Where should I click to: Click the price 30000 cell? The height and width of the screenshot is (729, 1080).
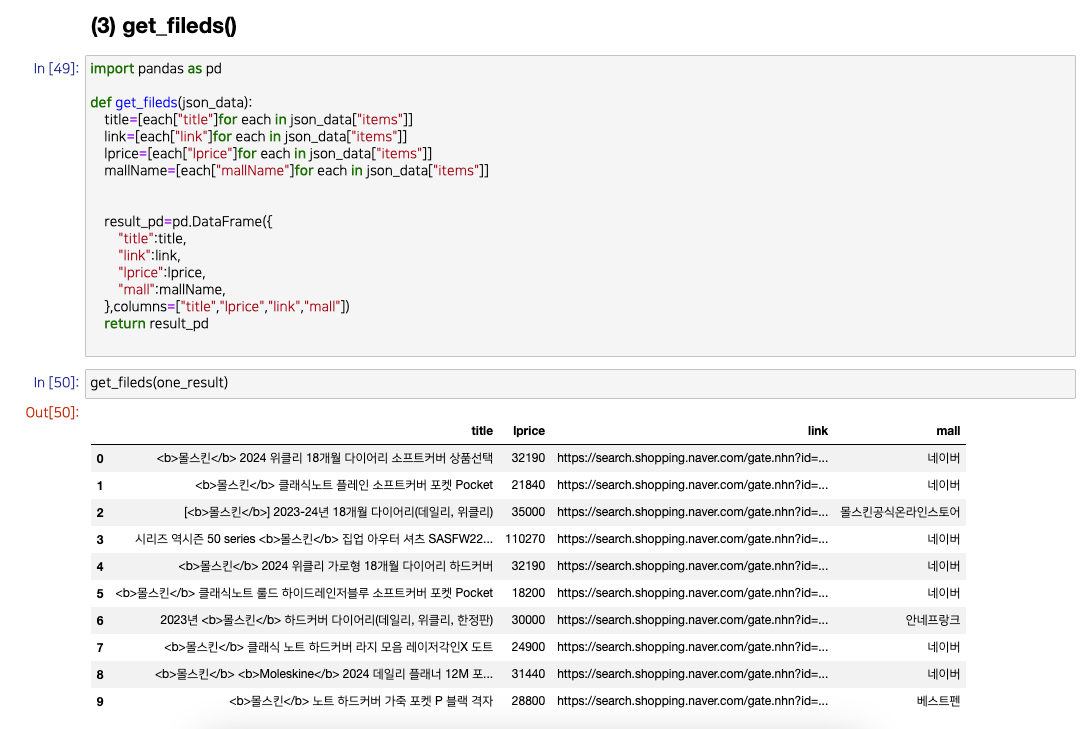(528, 620)
